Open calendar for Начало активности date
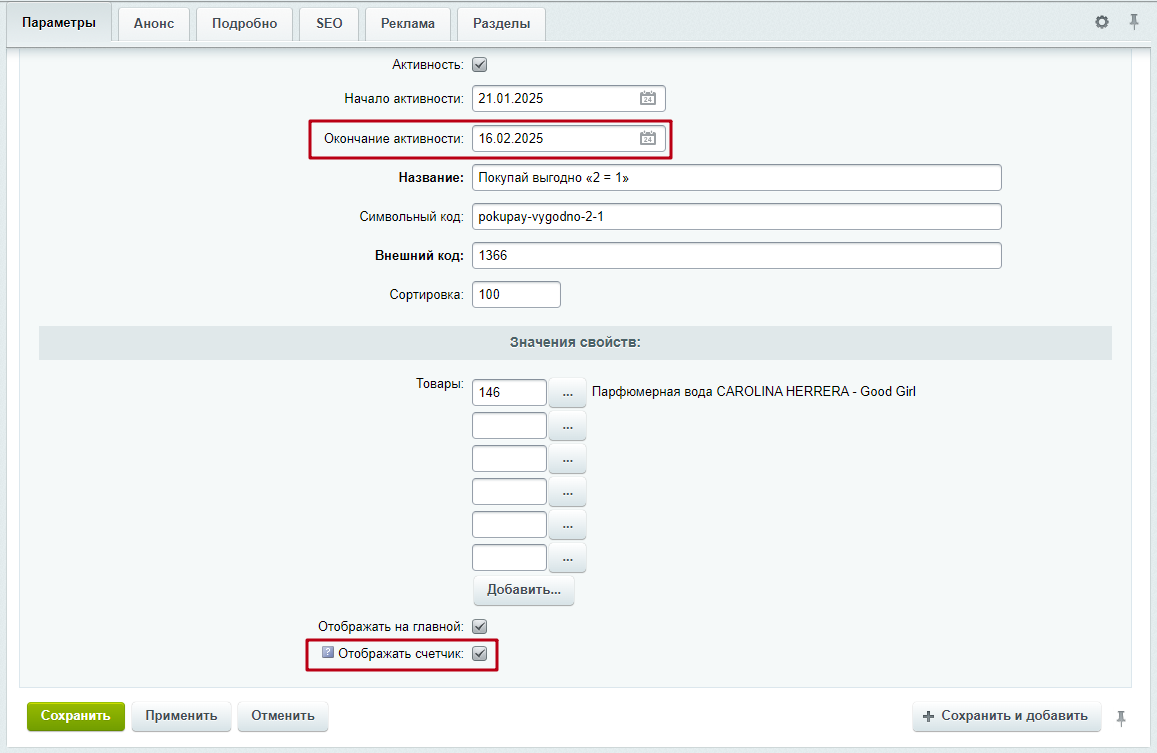Image resolution: width=1157 pixels, height=753 pixels. click(648, 98)
